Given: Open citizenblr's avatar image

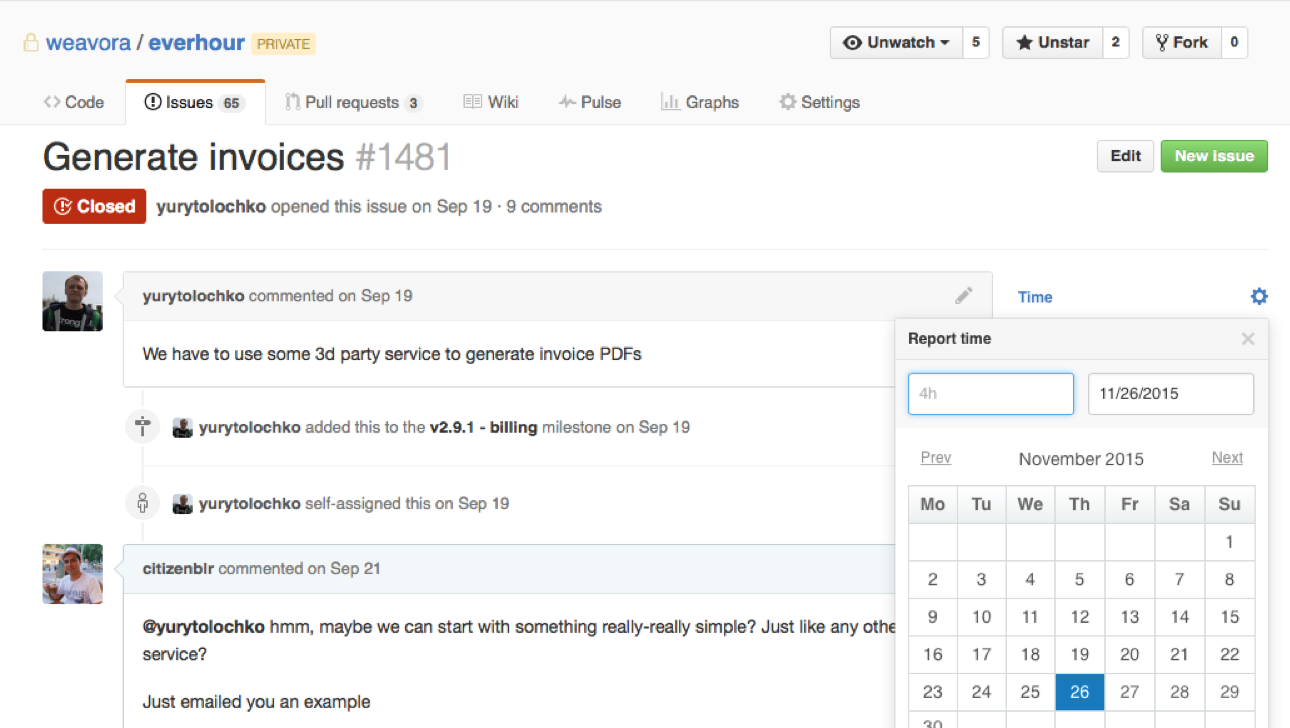Looking at the screenshot, I should [72, 574].
